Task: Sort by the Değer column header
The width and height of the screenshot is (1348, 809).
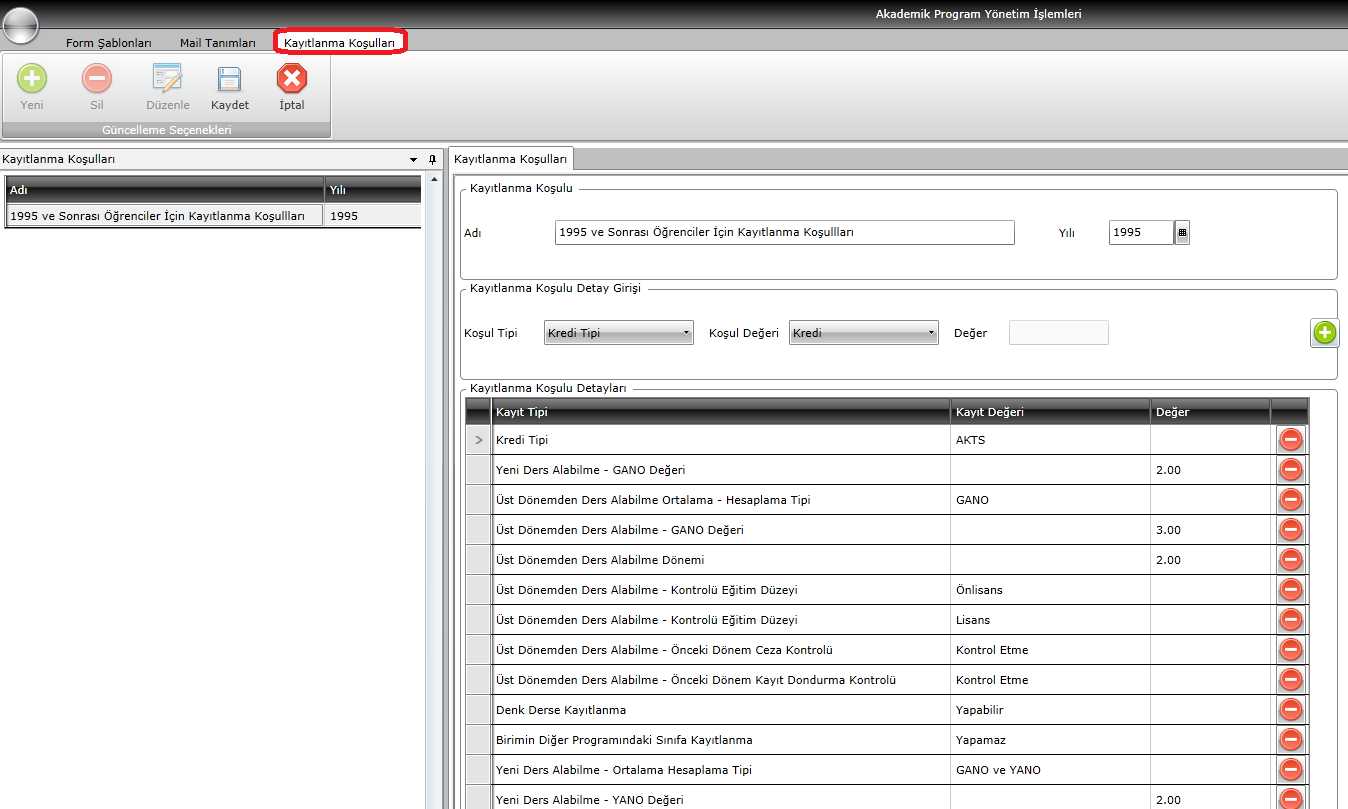Action: (1210, 412)
